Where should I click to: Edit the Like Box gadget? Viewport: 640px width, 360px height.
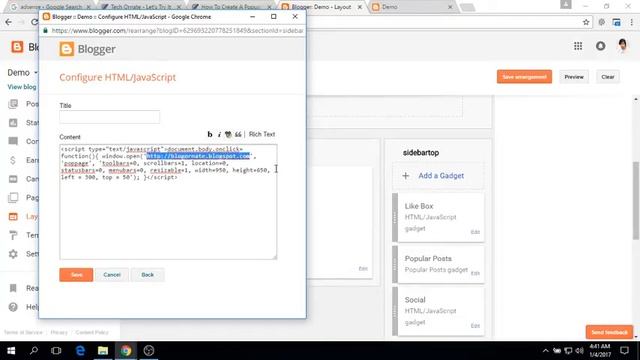pos(475,232)
